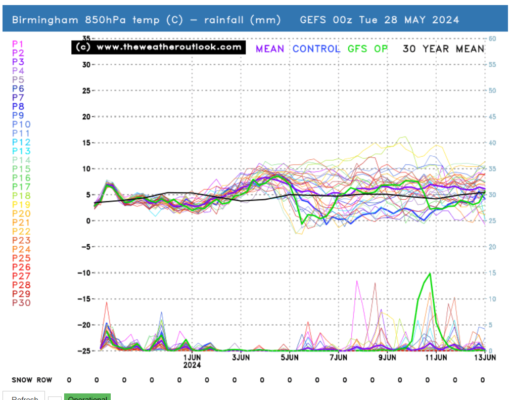Click the green GFS OP legend label

click(x=368, y=49)
